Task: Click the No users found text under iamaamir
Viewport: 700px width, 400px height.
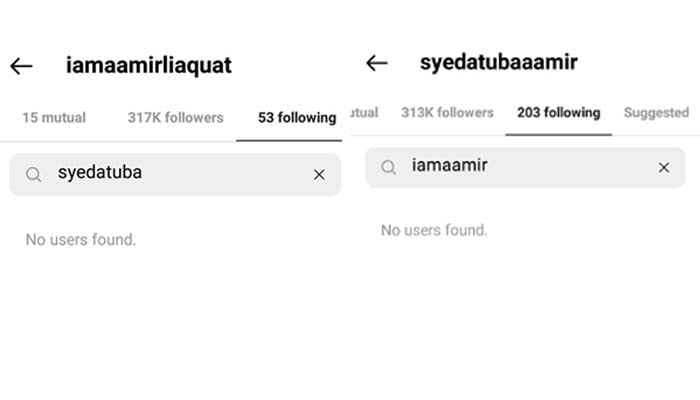Action: (x=434, y=230)
